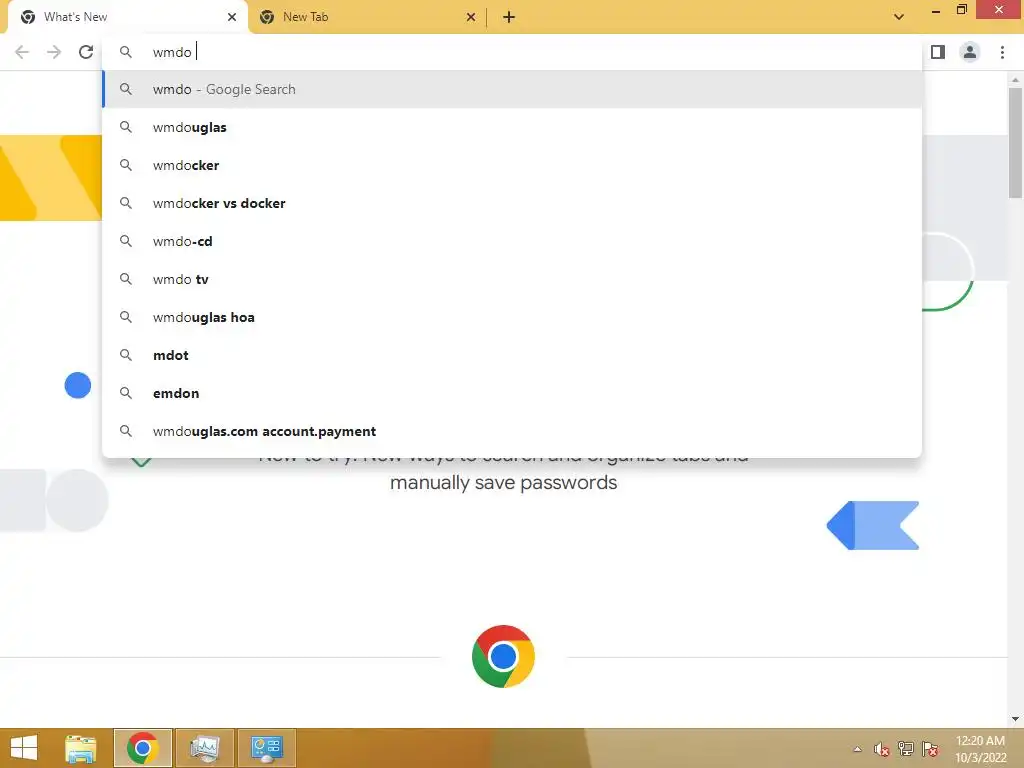Select the 'emdon' suggestion
Screen dimensions: 1024x768
(513, 393)
